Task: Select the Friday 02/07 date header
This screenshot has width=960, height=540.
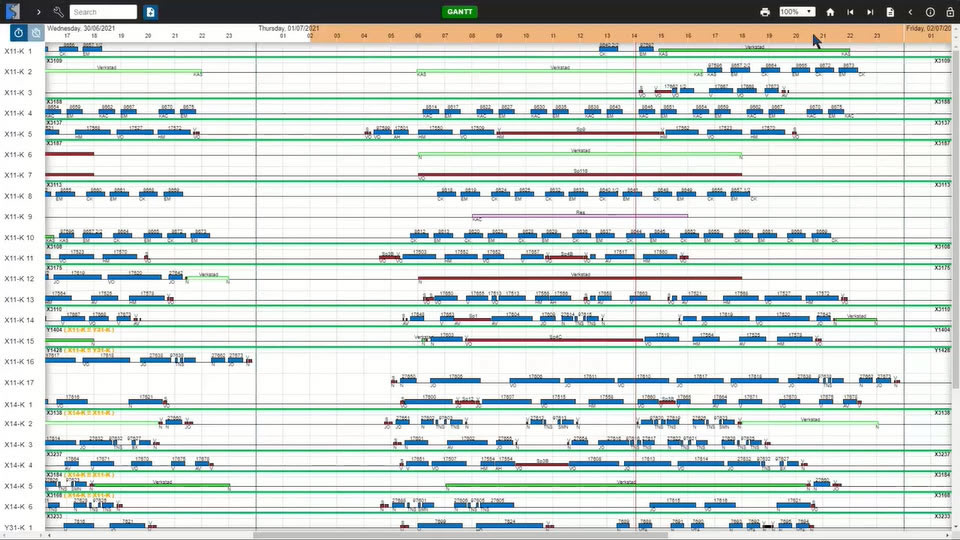Action: [x=928, y=28]
